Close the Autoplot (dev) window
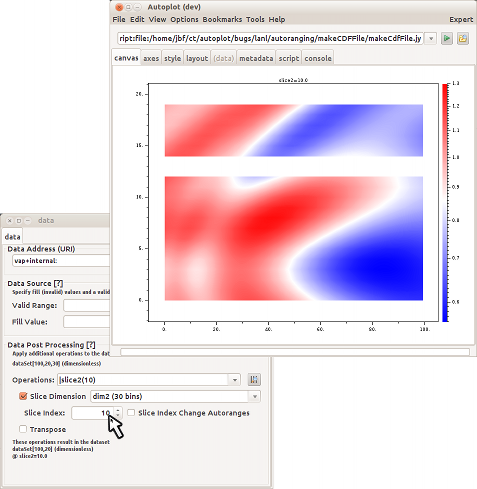 click(x=119, y=7)
